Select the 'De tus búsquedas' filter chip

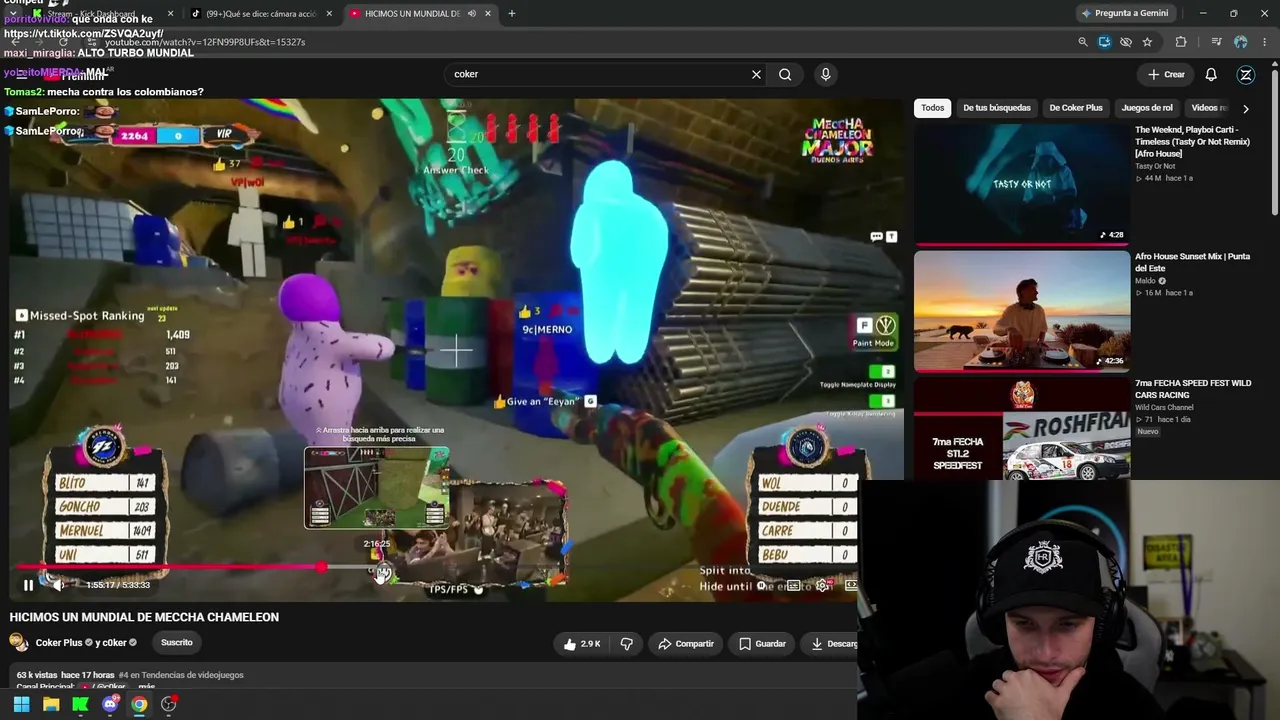[x=996, y=108]
